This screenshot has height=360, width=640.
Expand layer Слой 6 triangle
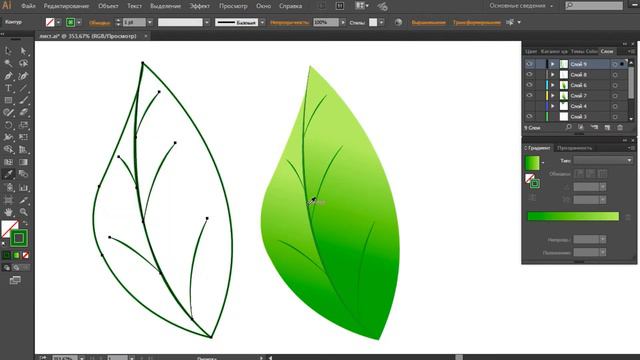(x=553, y=85)
